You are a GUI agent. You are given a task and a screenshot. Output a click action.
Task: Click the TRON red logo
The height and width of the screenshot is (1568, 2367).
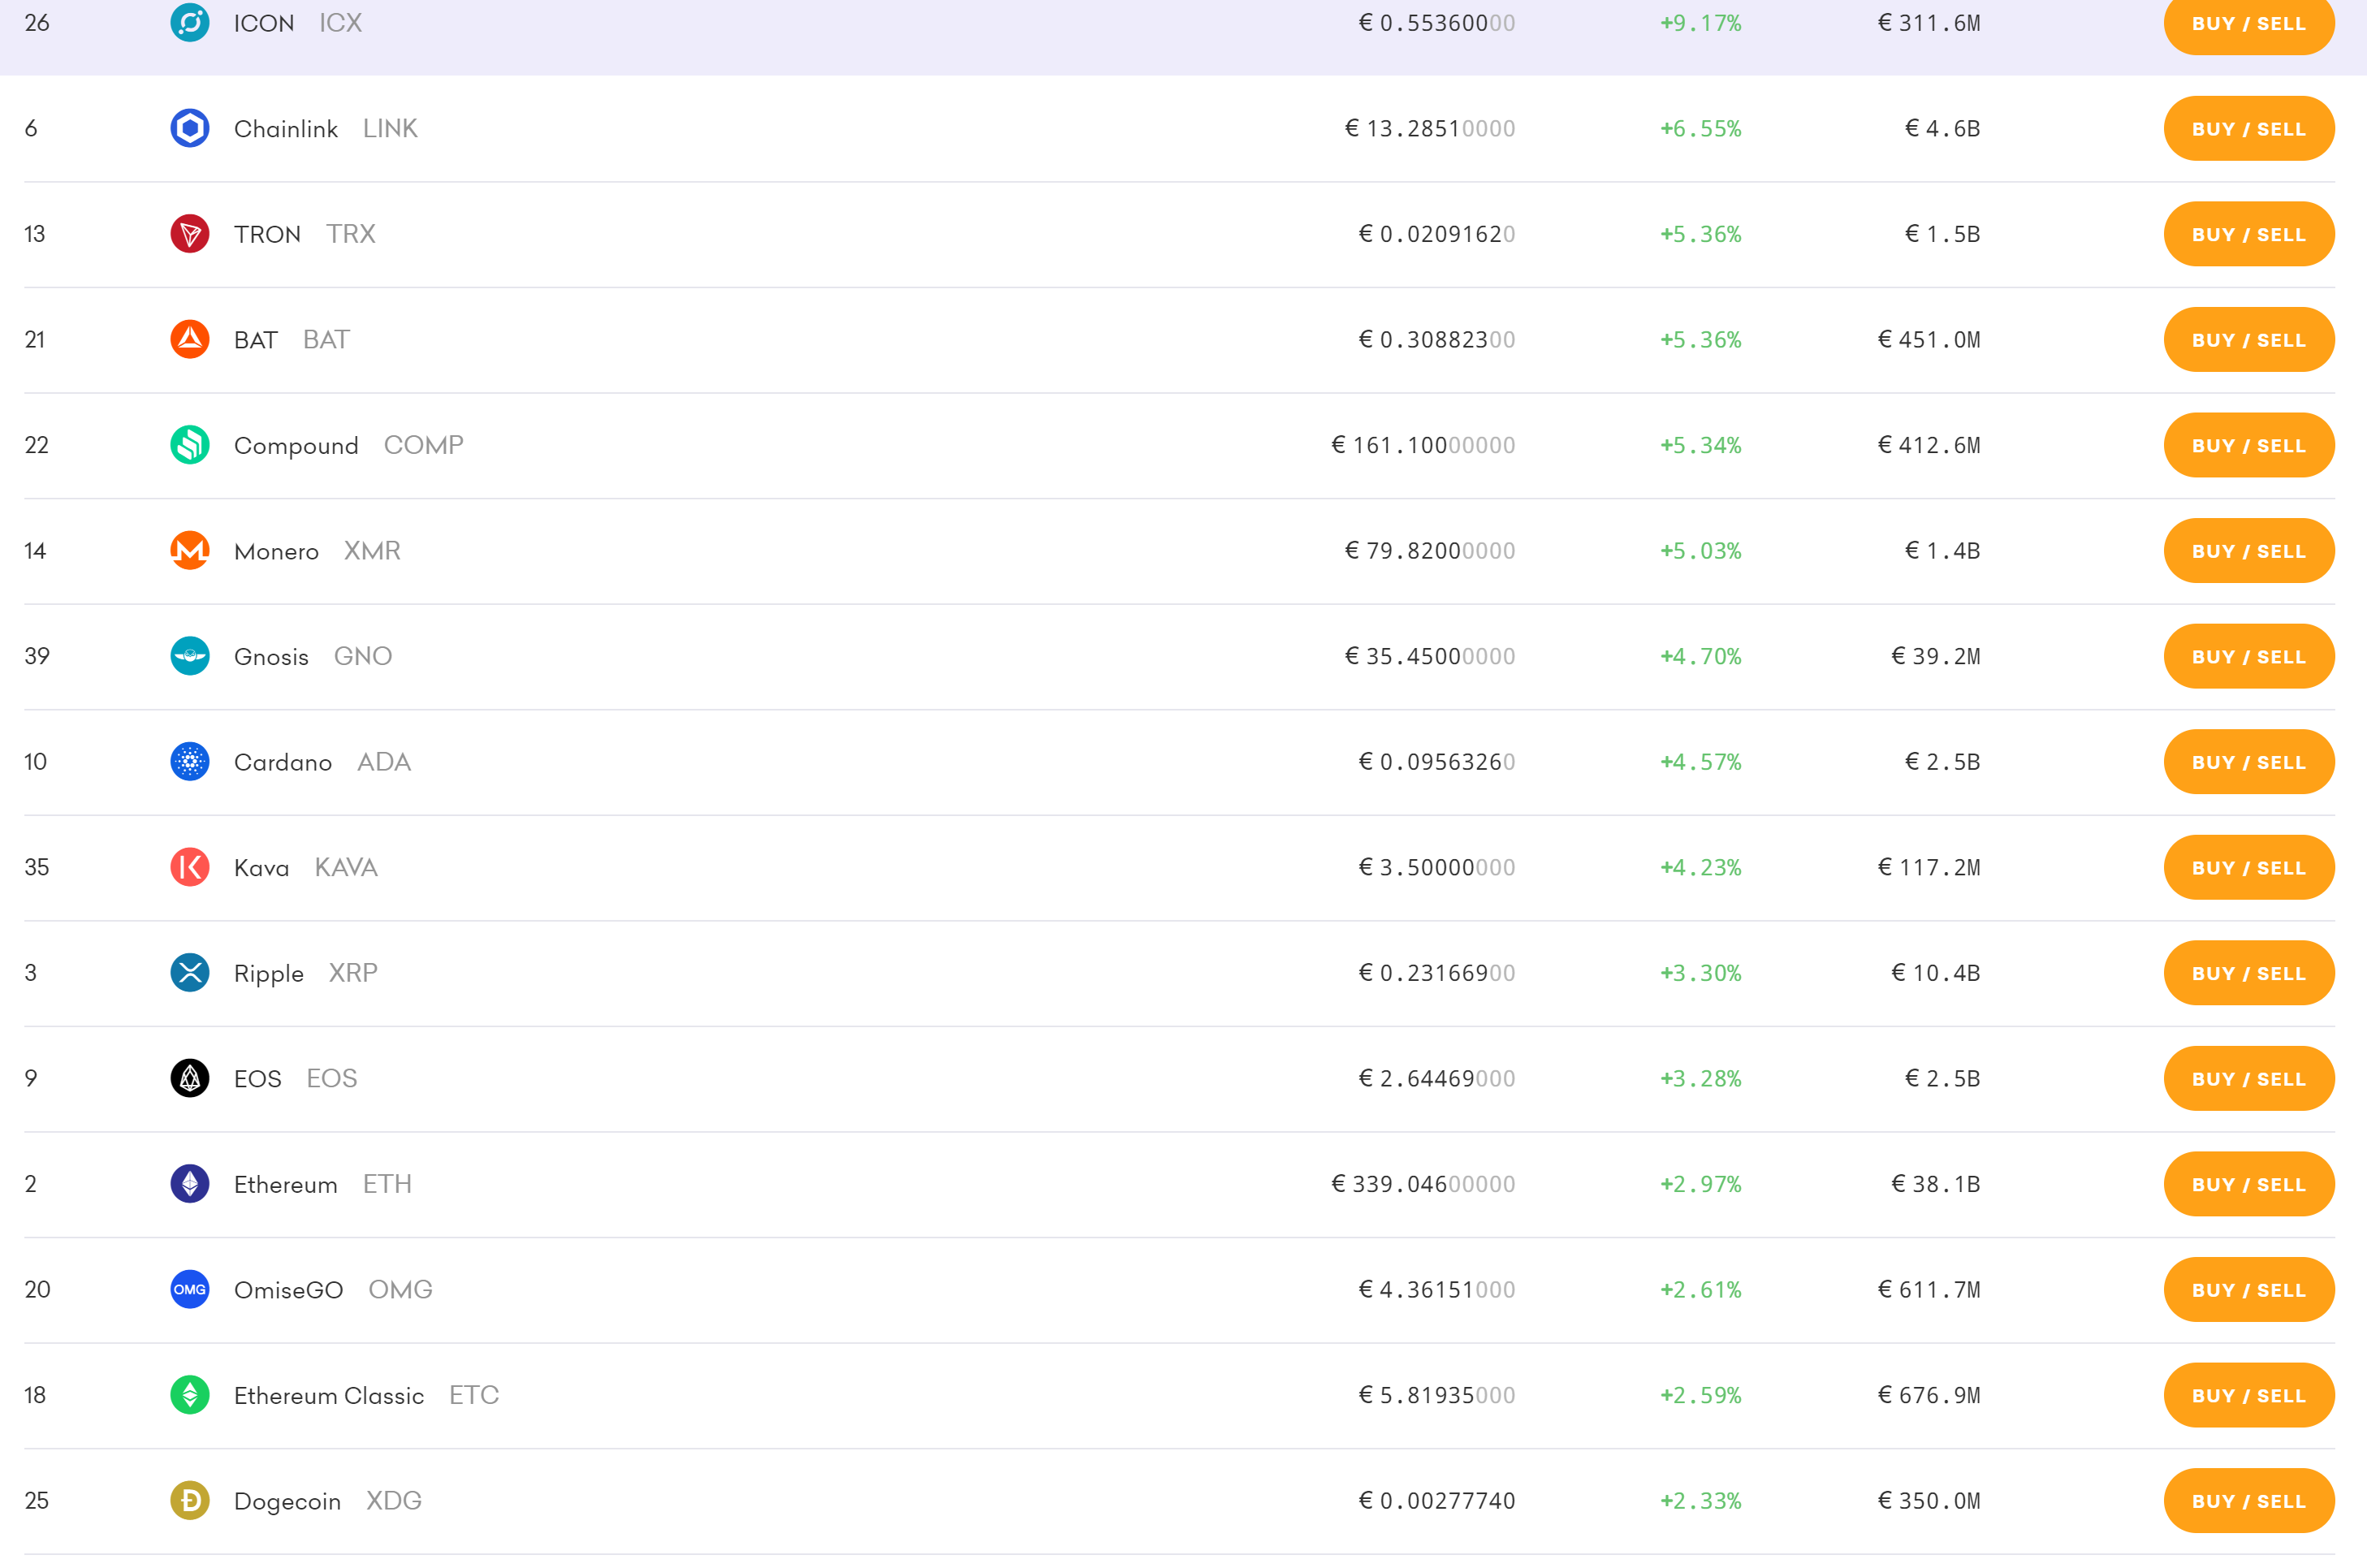point(190,234)
